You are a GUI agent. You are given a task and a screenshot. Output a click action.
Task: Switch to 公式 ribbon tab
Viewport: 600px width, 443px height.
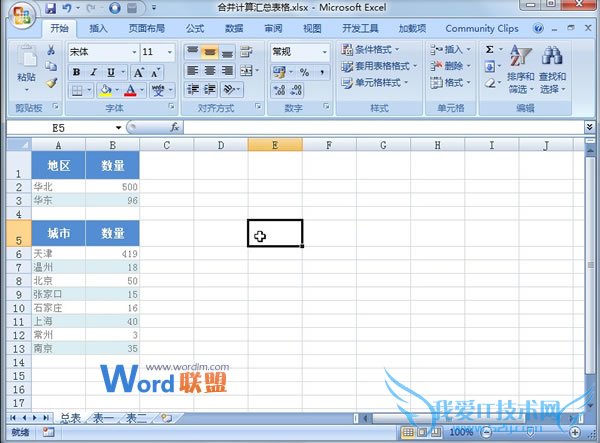pyautogui.click(x=195, y=28)
